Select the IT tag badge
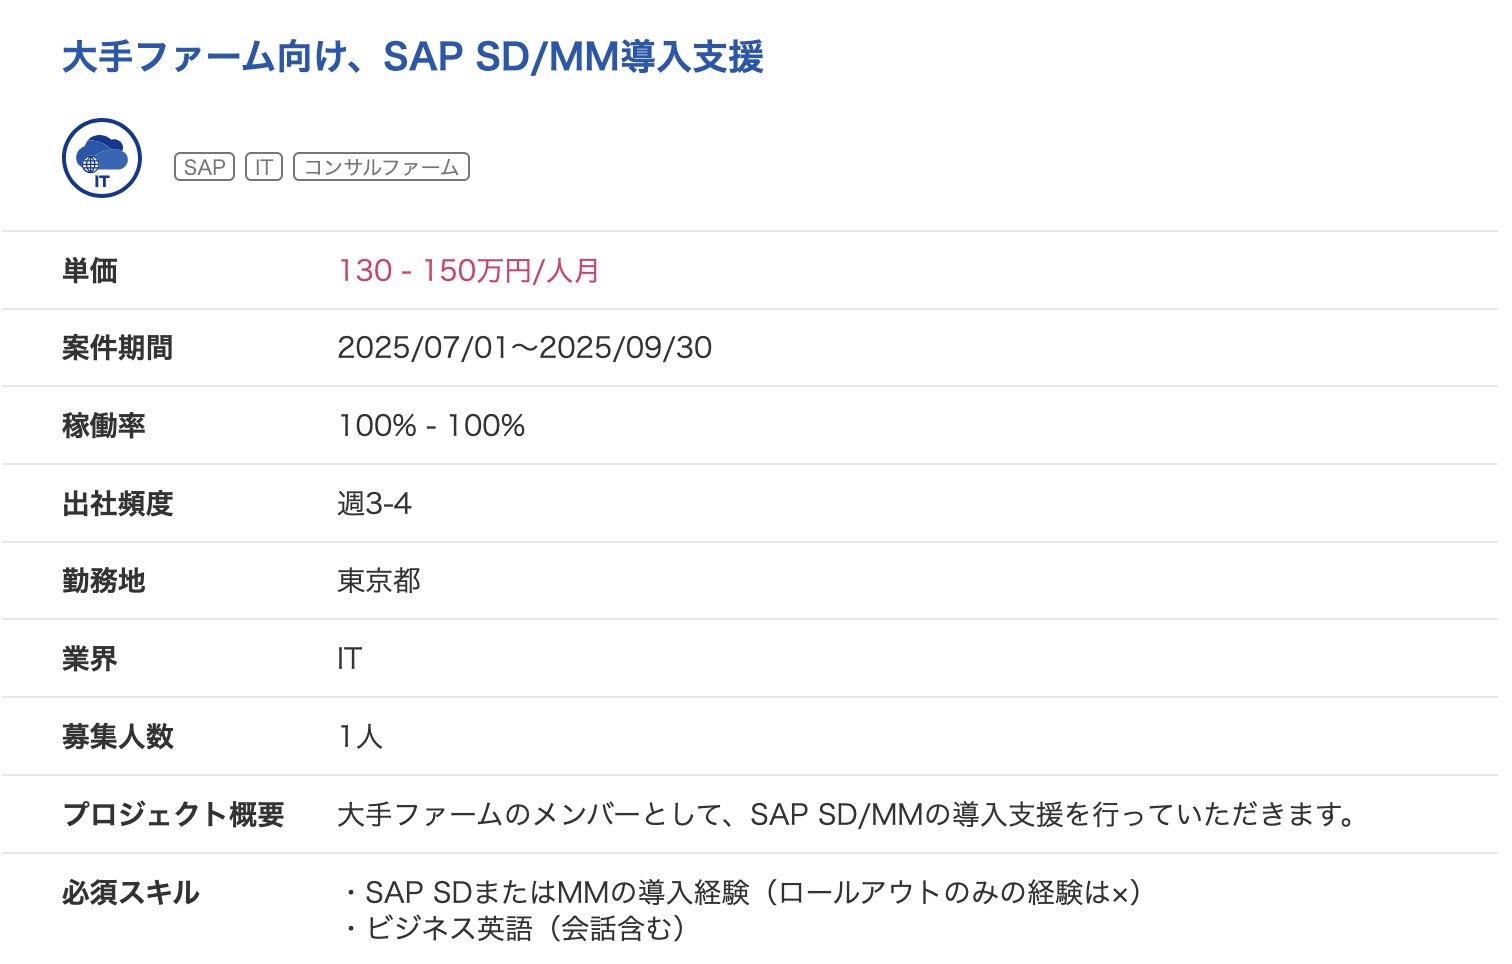Image resolution: width=1512 pixels, height=964 pixels. [264, 167]
